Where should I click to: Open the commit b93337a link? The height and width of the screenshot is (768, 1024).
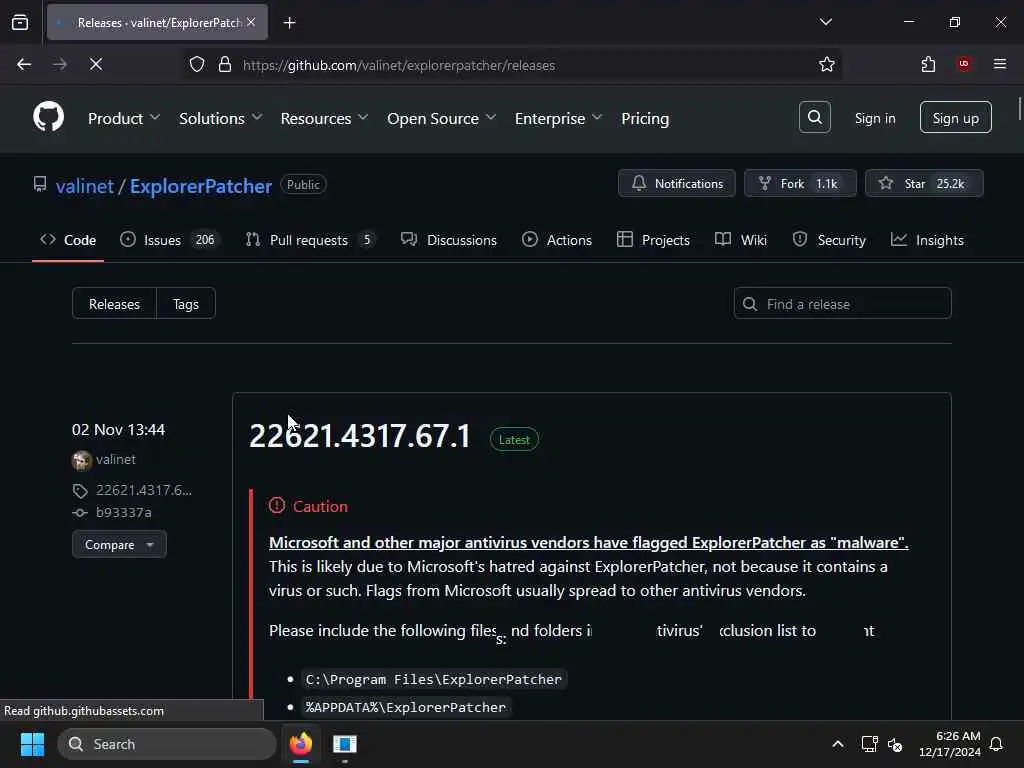pyautogui.click(x=123, y=513)
